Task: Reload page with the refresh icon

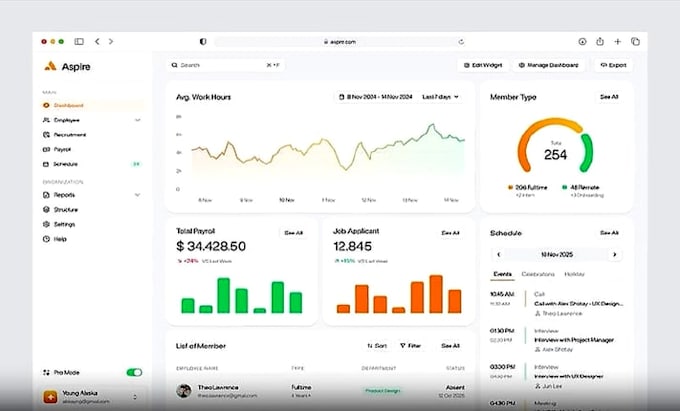Action: [461, 42]
